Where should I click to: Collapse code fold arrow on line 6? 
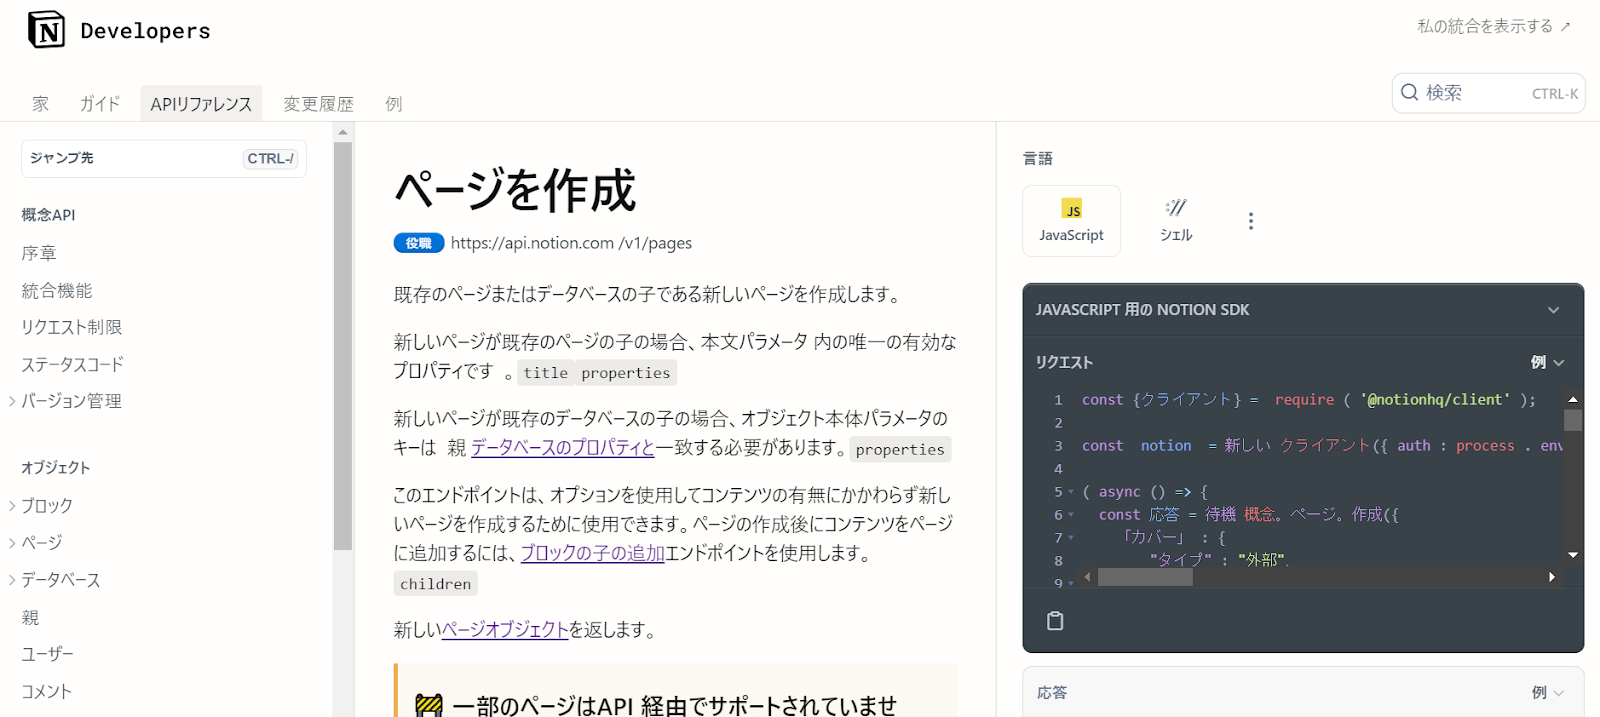point(1071,515)
